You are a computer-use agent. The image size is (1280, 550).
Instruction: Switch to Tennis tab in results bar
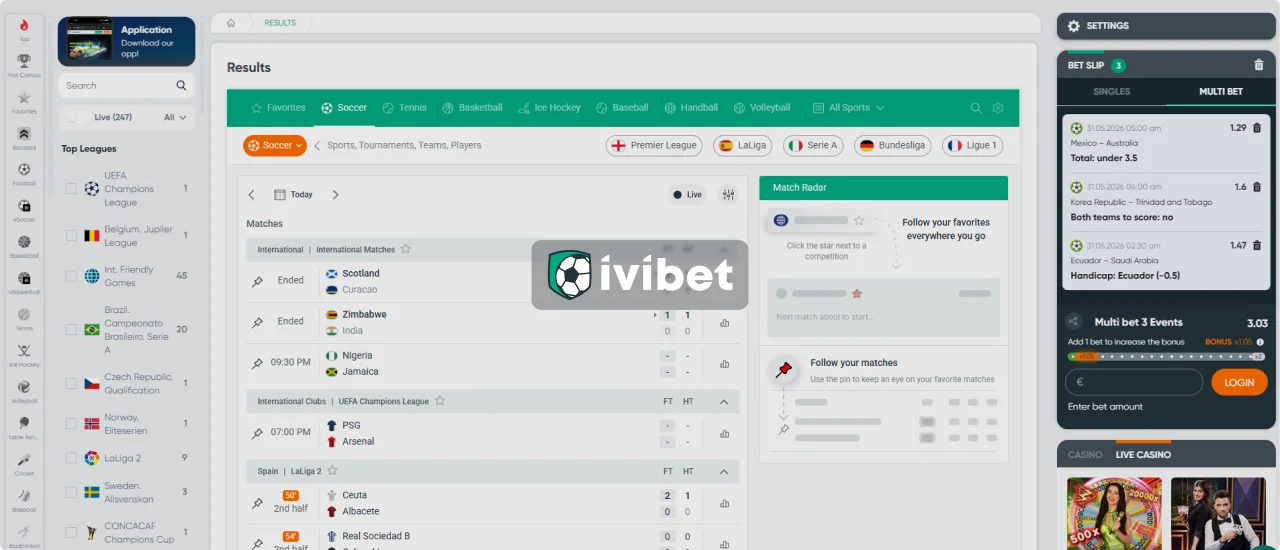(x=404, y=108)
